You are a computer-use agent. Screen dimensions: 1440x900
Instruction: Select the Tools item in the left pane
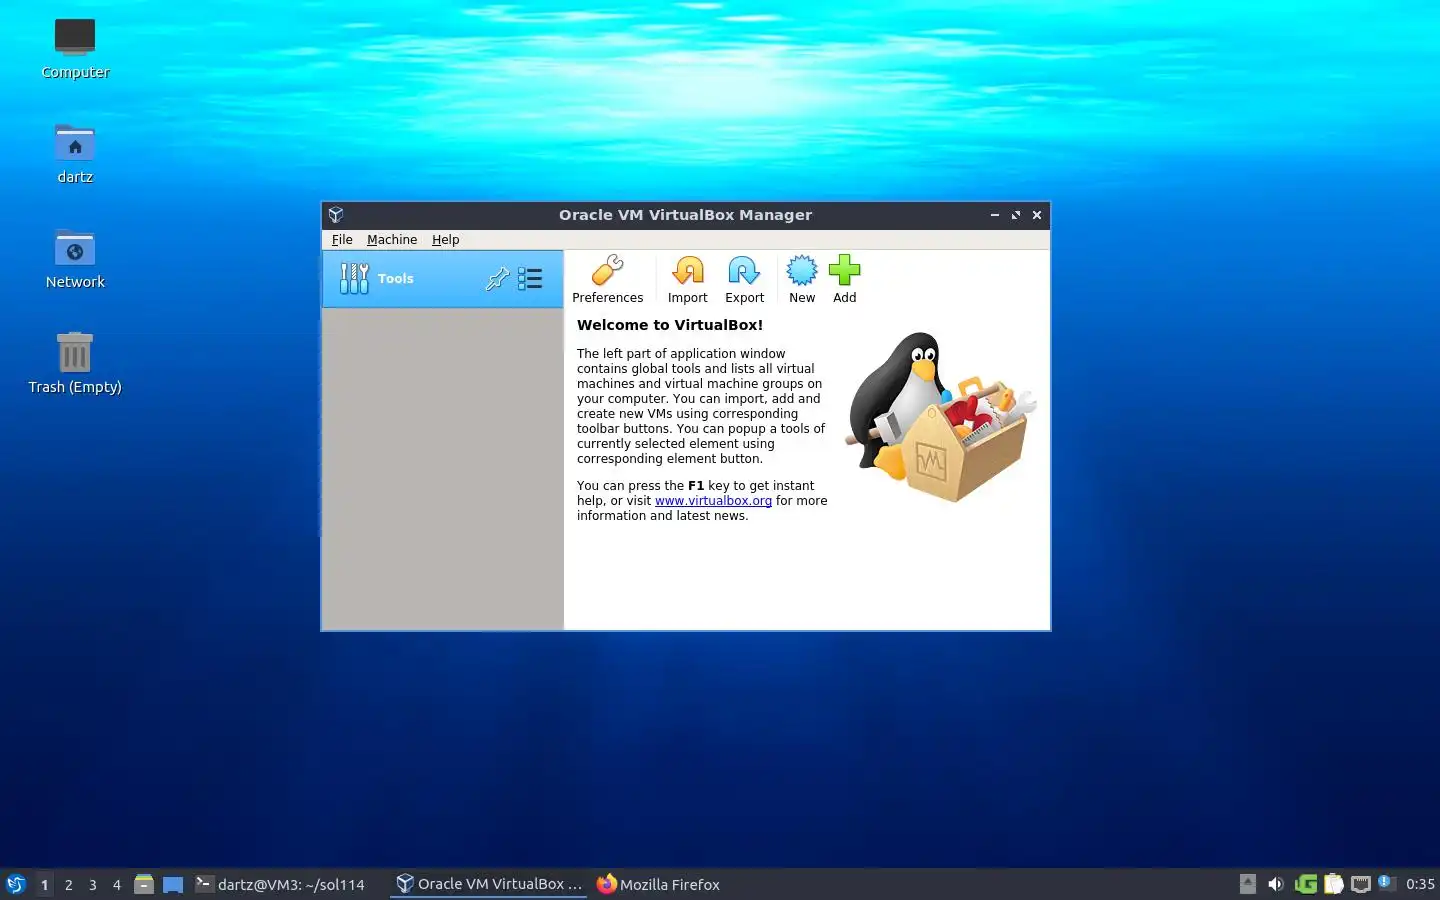pos(443,279)
